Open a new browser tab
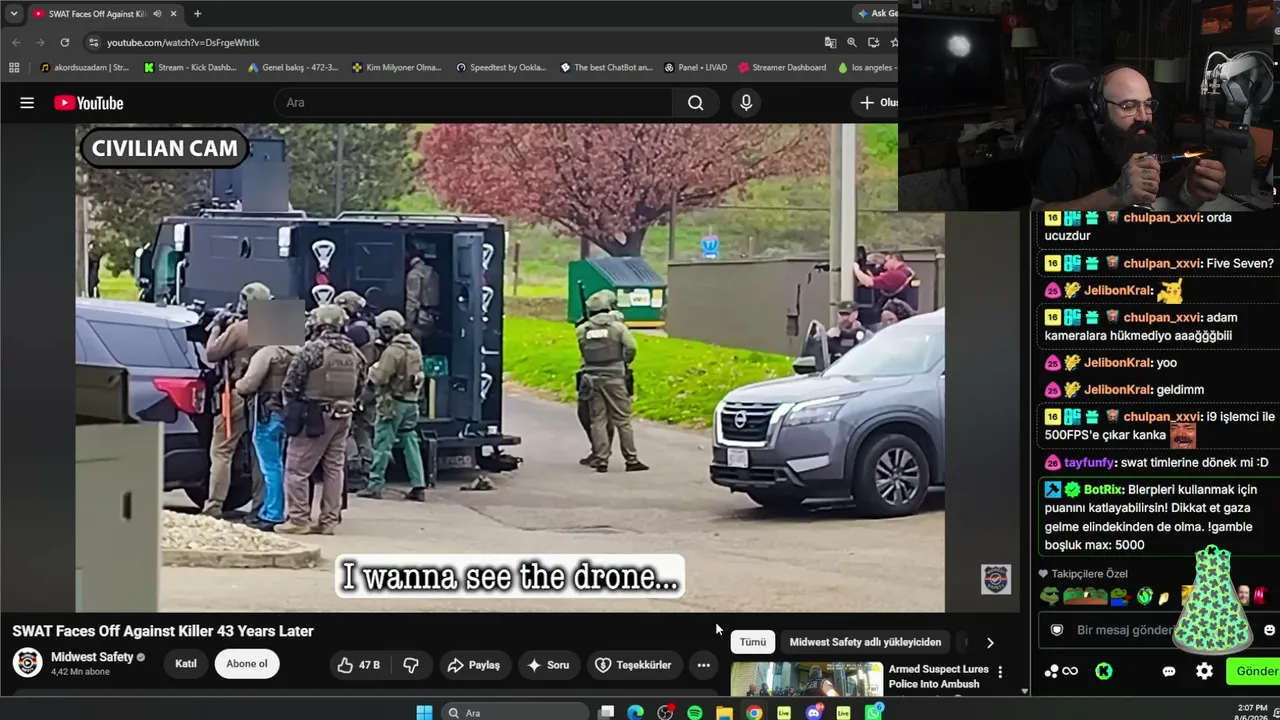The width and height of the screenshot is (1280, 720). 197,14
